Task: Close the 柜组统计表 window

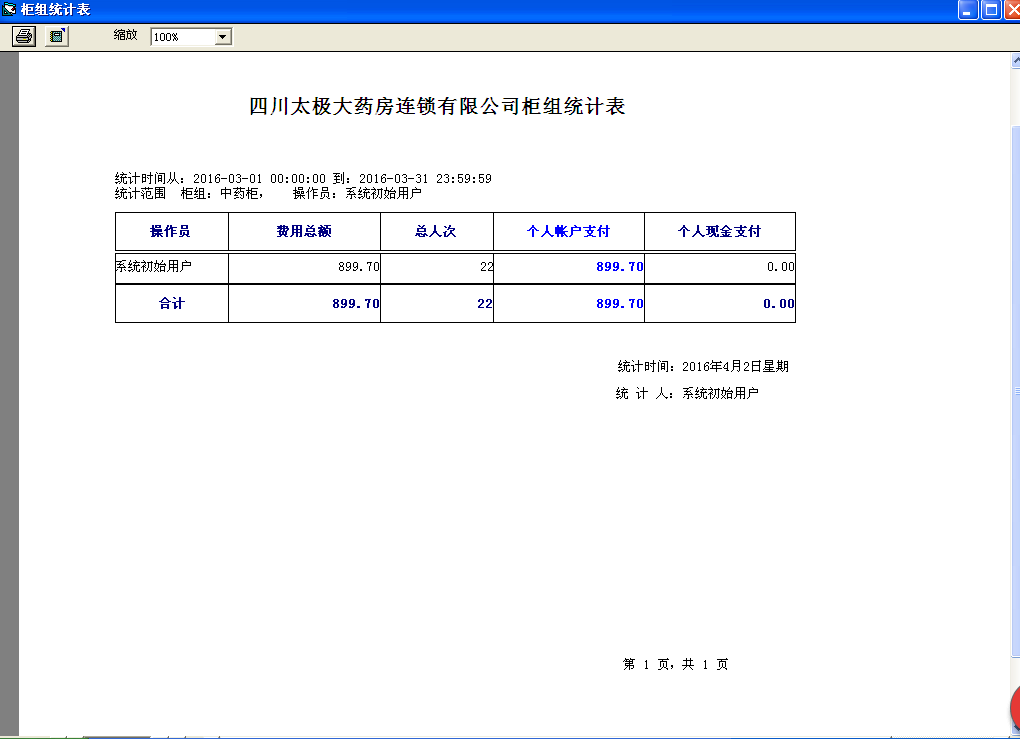Action: (1012, 10)
